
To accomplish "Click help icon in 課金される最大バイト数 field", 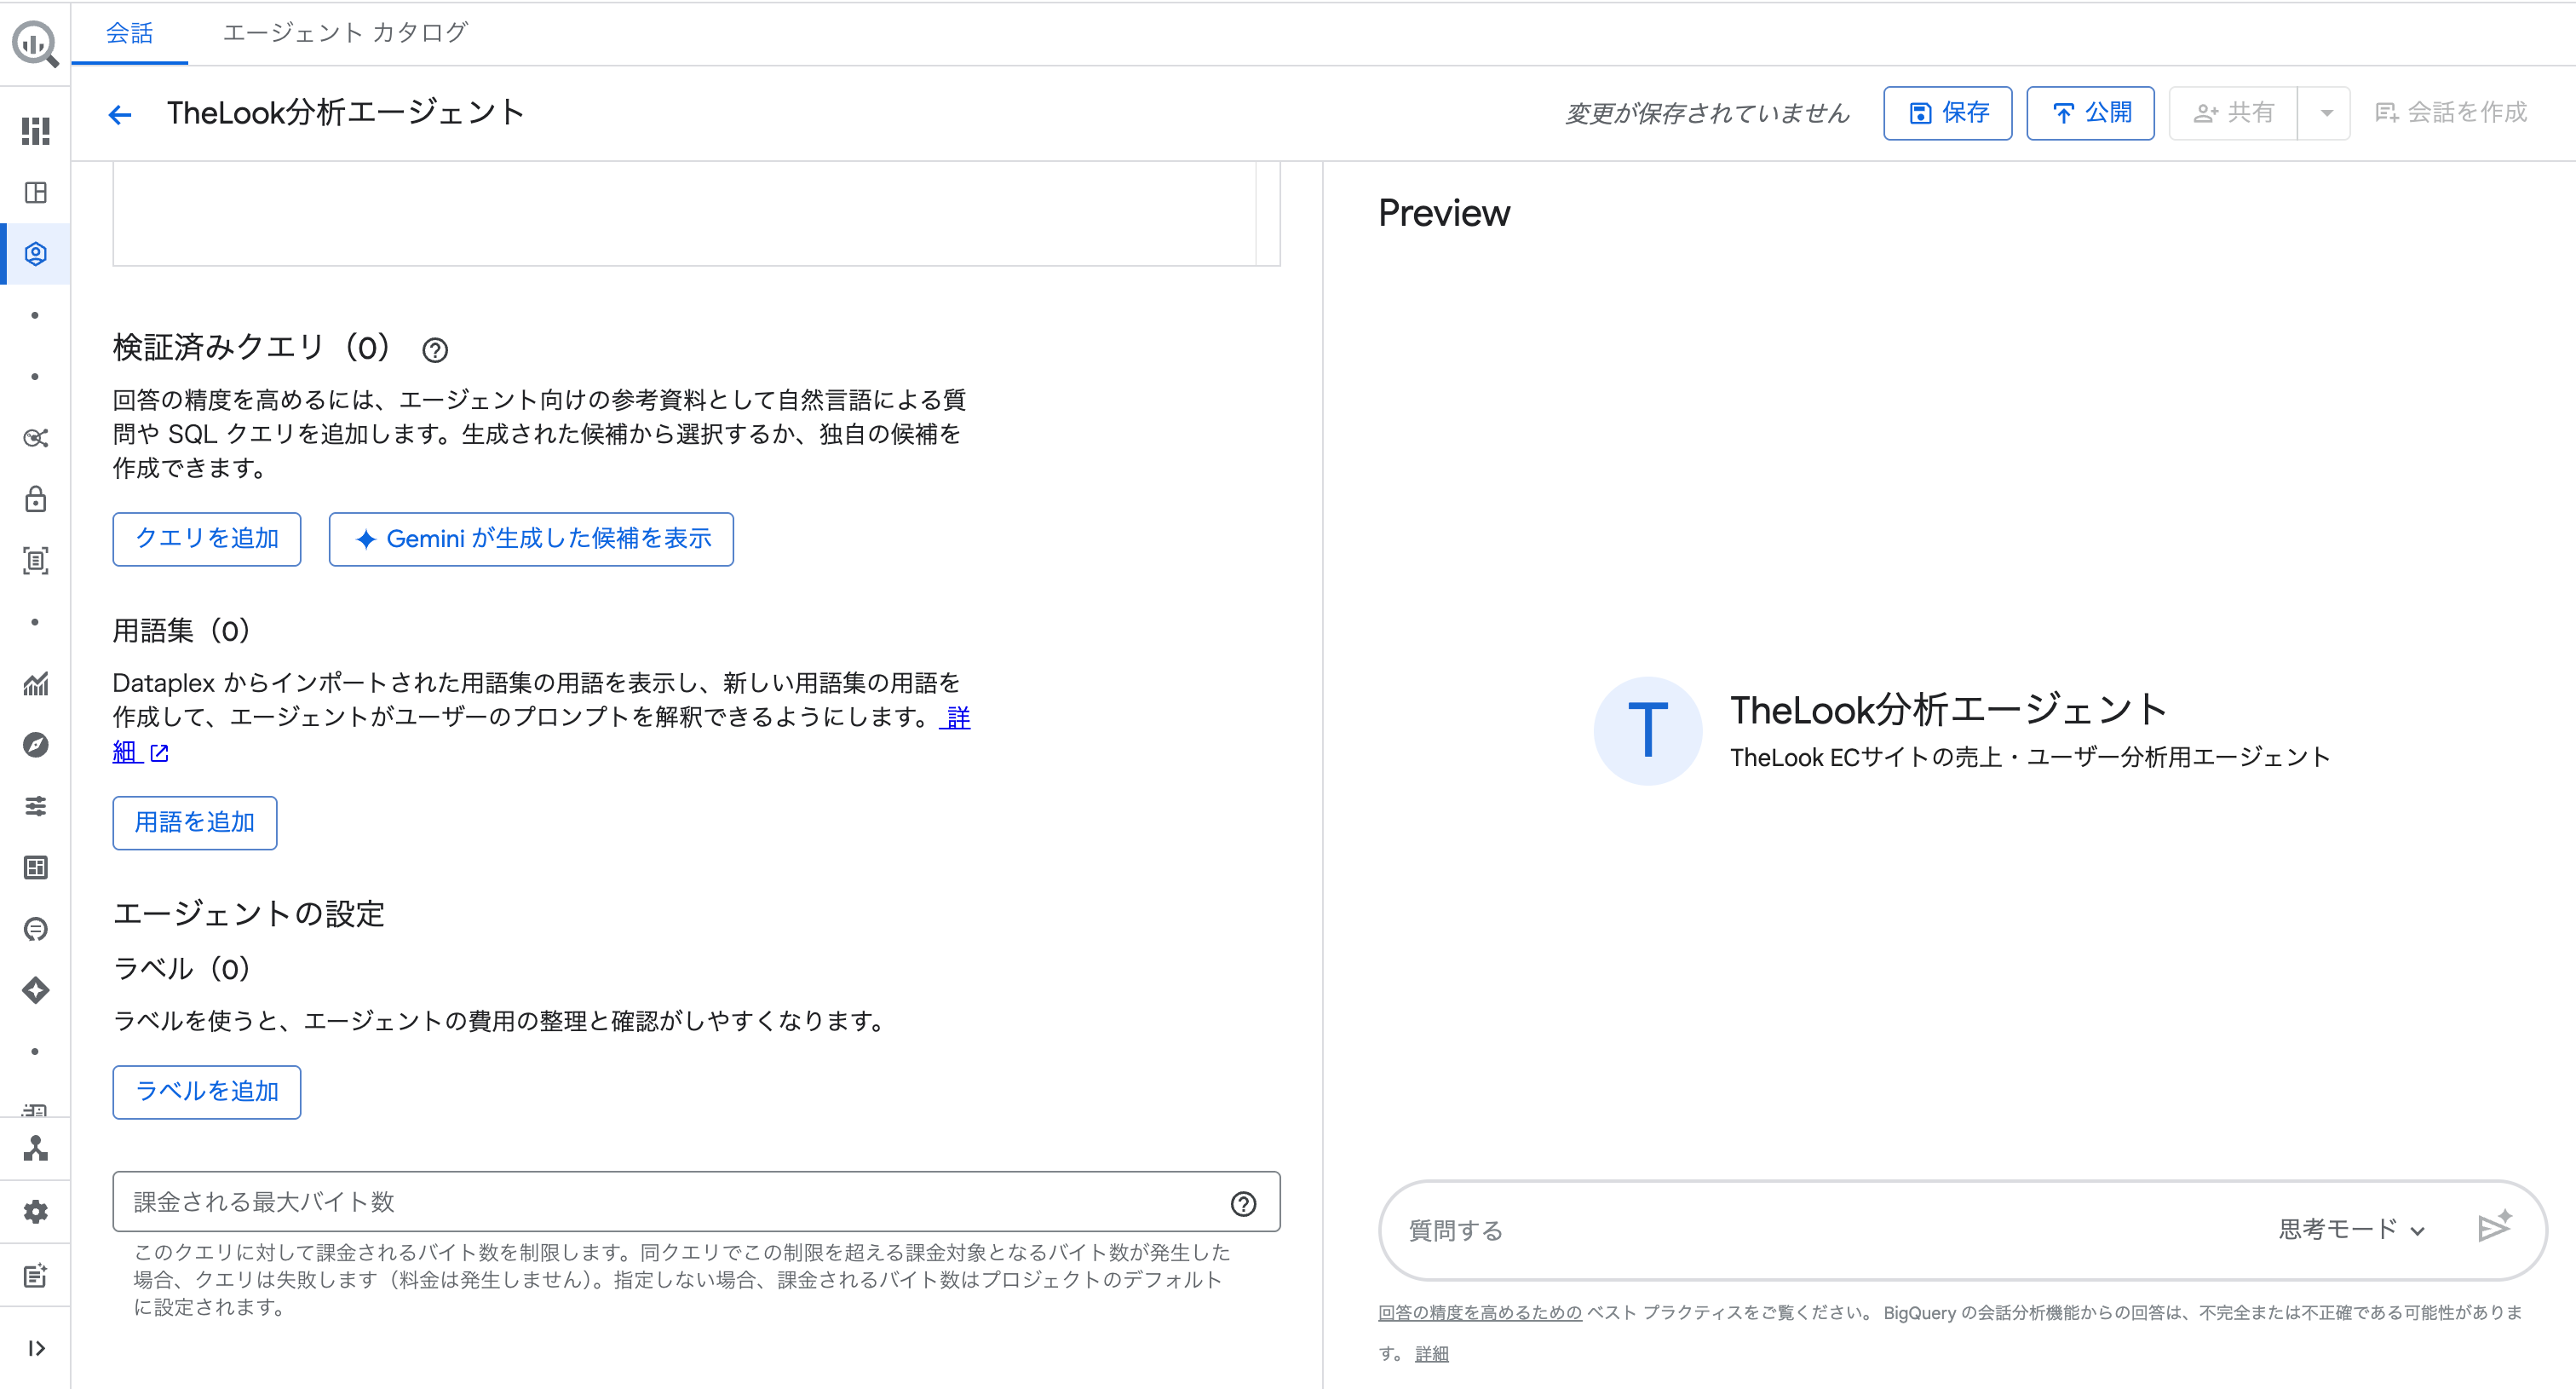I will point(1243,1204).
